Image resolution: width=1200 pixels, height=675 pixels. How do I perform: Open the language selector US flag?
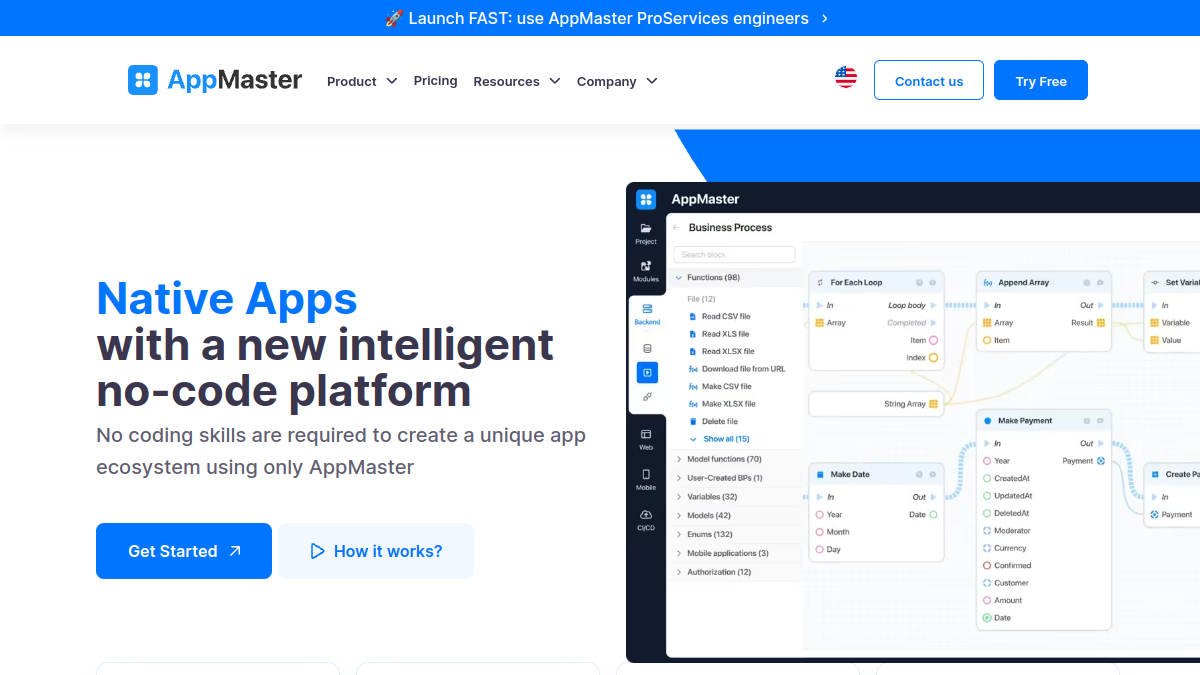point(846,78)
